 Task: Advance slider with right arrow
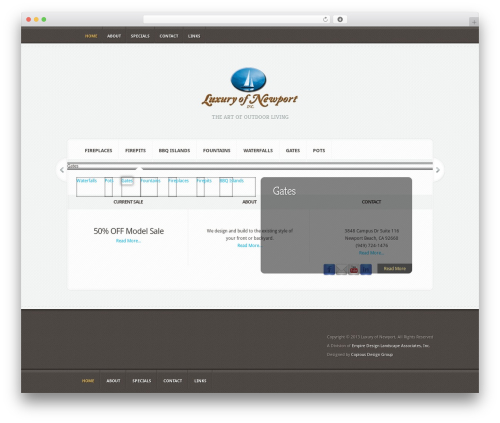438,170
